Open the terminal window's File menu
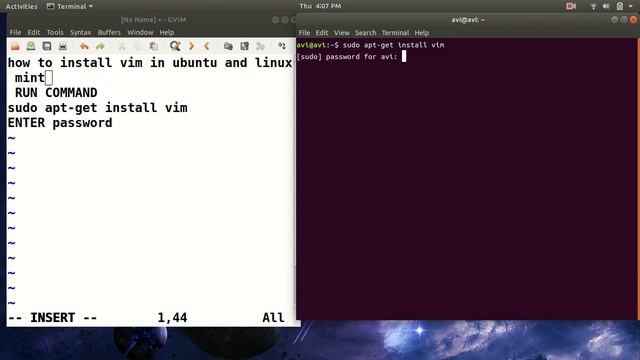This screenshot has height=360, width=640. [x=304, y=33]
